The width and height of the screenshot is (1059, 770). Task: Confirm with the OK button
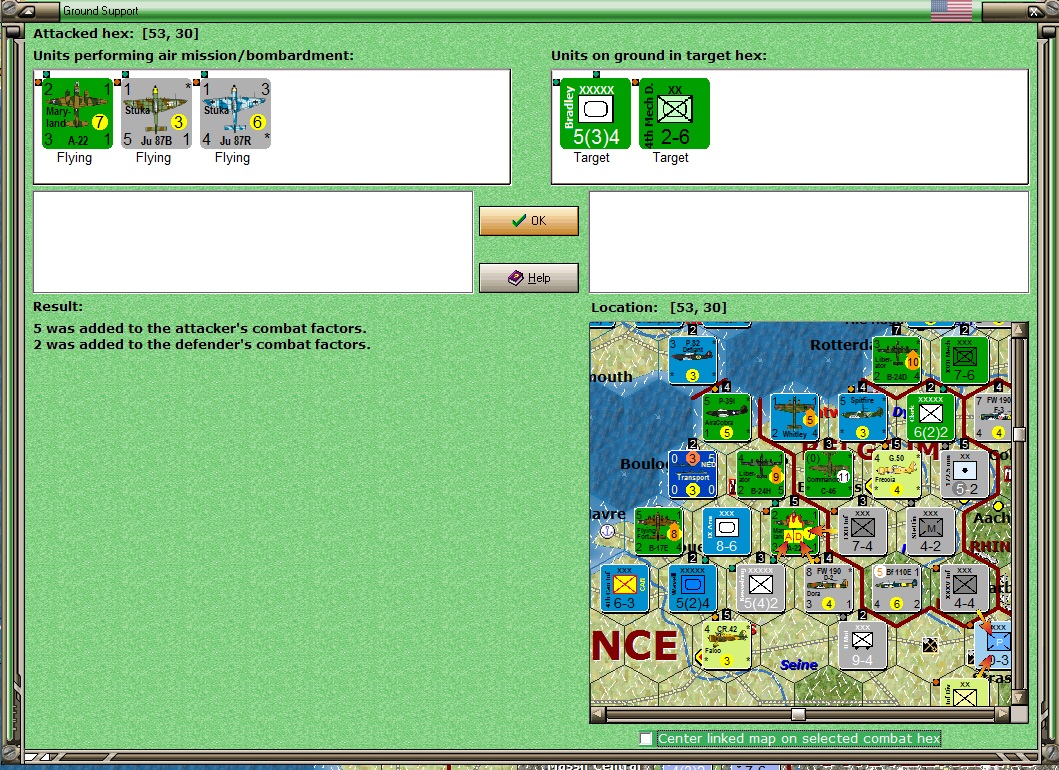click(x=529, y=221)
